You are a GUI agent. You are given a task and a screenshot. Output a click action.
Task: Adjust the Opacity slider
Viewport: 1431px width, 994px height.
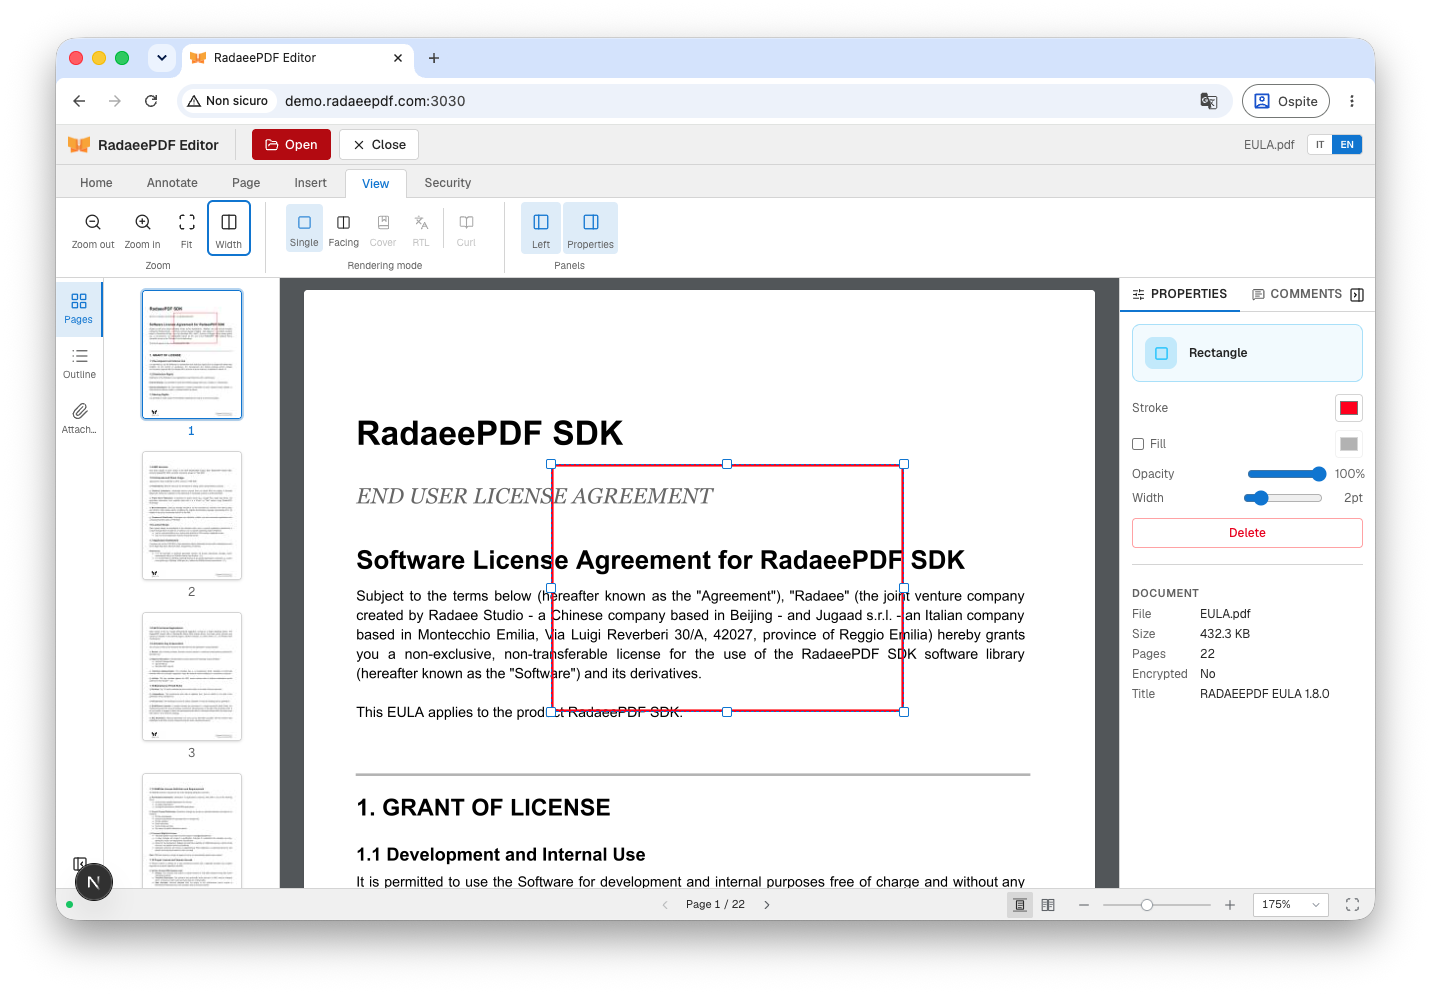click(x=1287, y=474)
